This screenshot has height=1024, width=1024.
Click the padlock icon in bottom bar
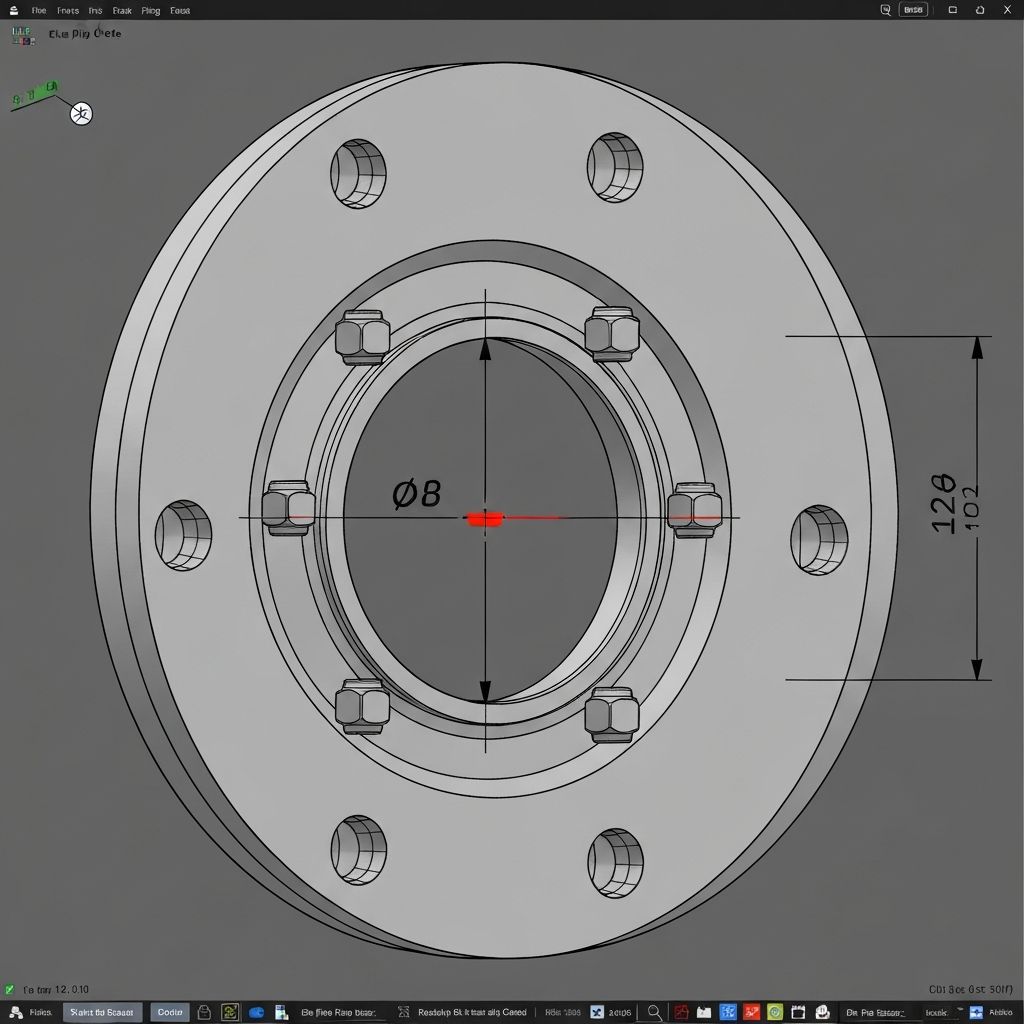204,1012
